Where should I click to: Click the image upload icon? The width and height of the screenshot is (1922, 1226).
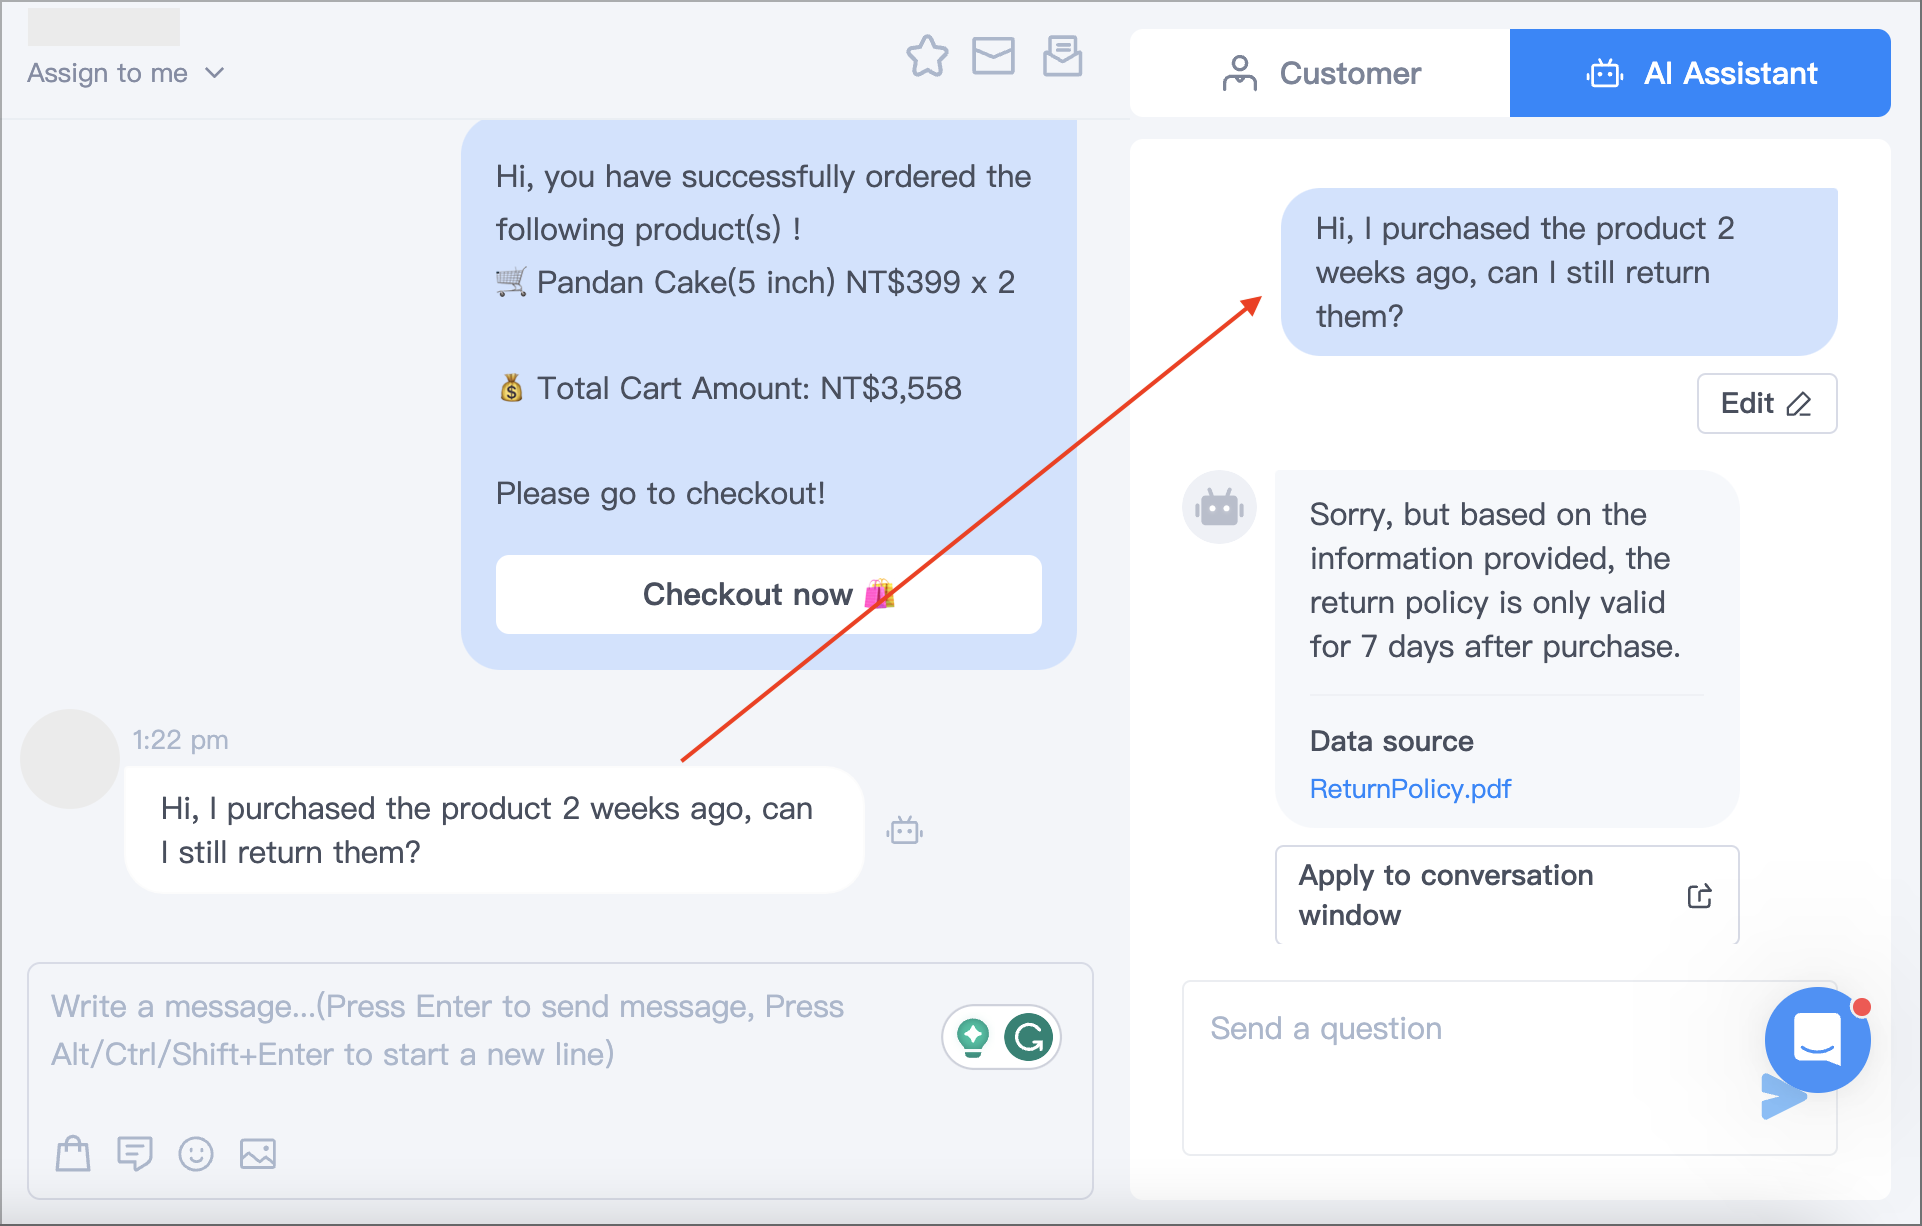tap(258, 1153)
